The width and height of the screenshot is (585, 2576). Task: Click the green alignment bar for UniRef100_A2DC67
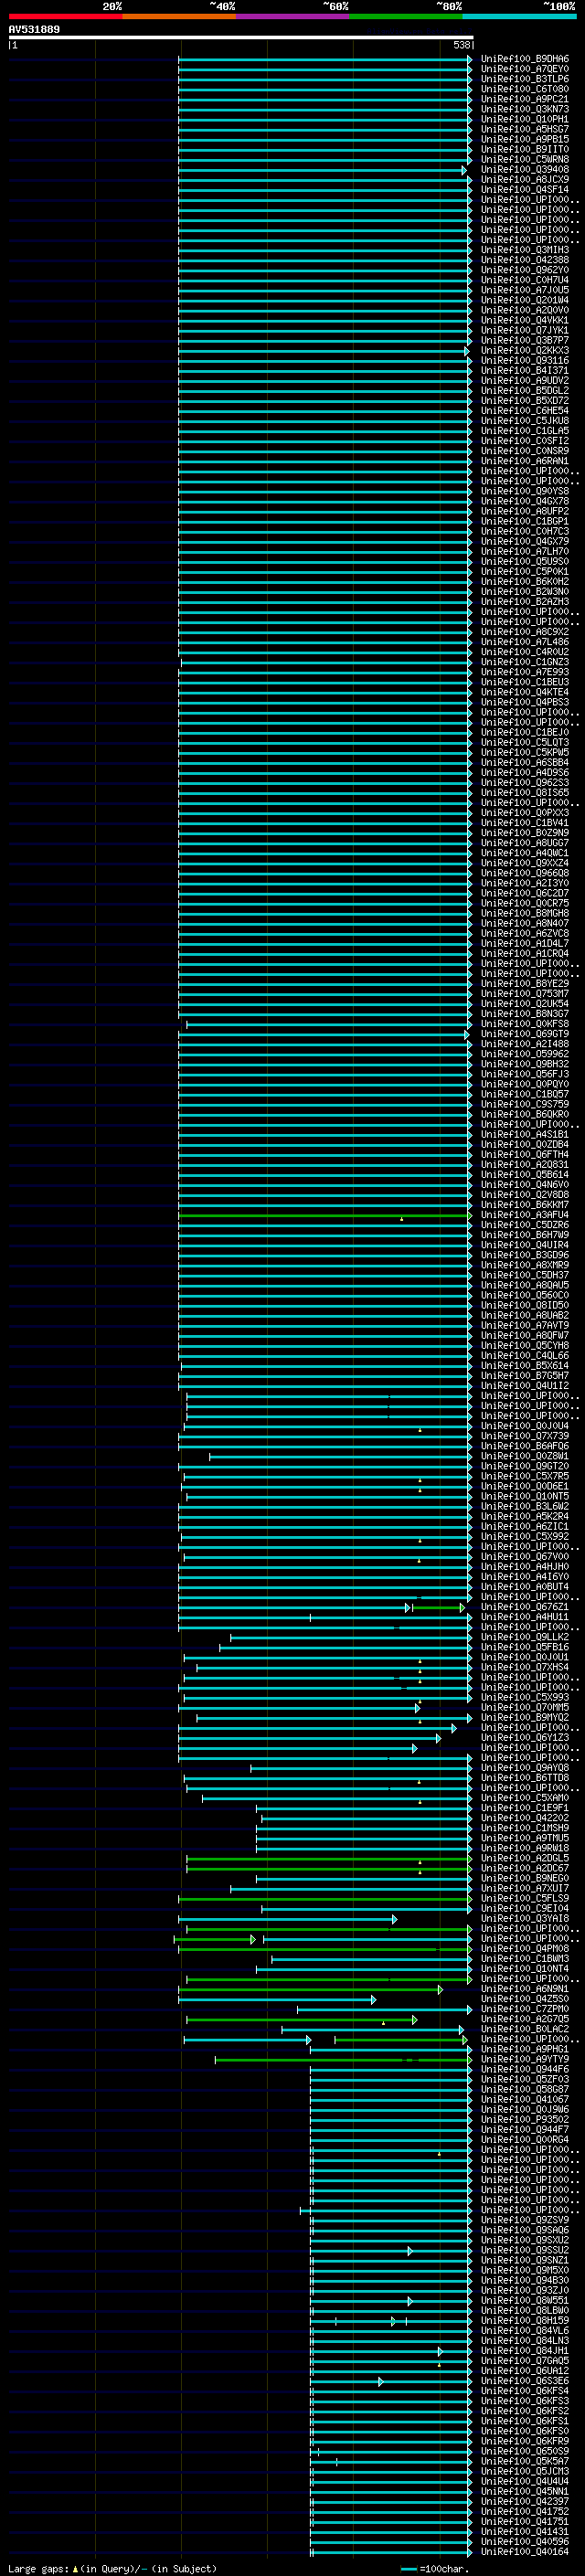tap(329, 1868)
